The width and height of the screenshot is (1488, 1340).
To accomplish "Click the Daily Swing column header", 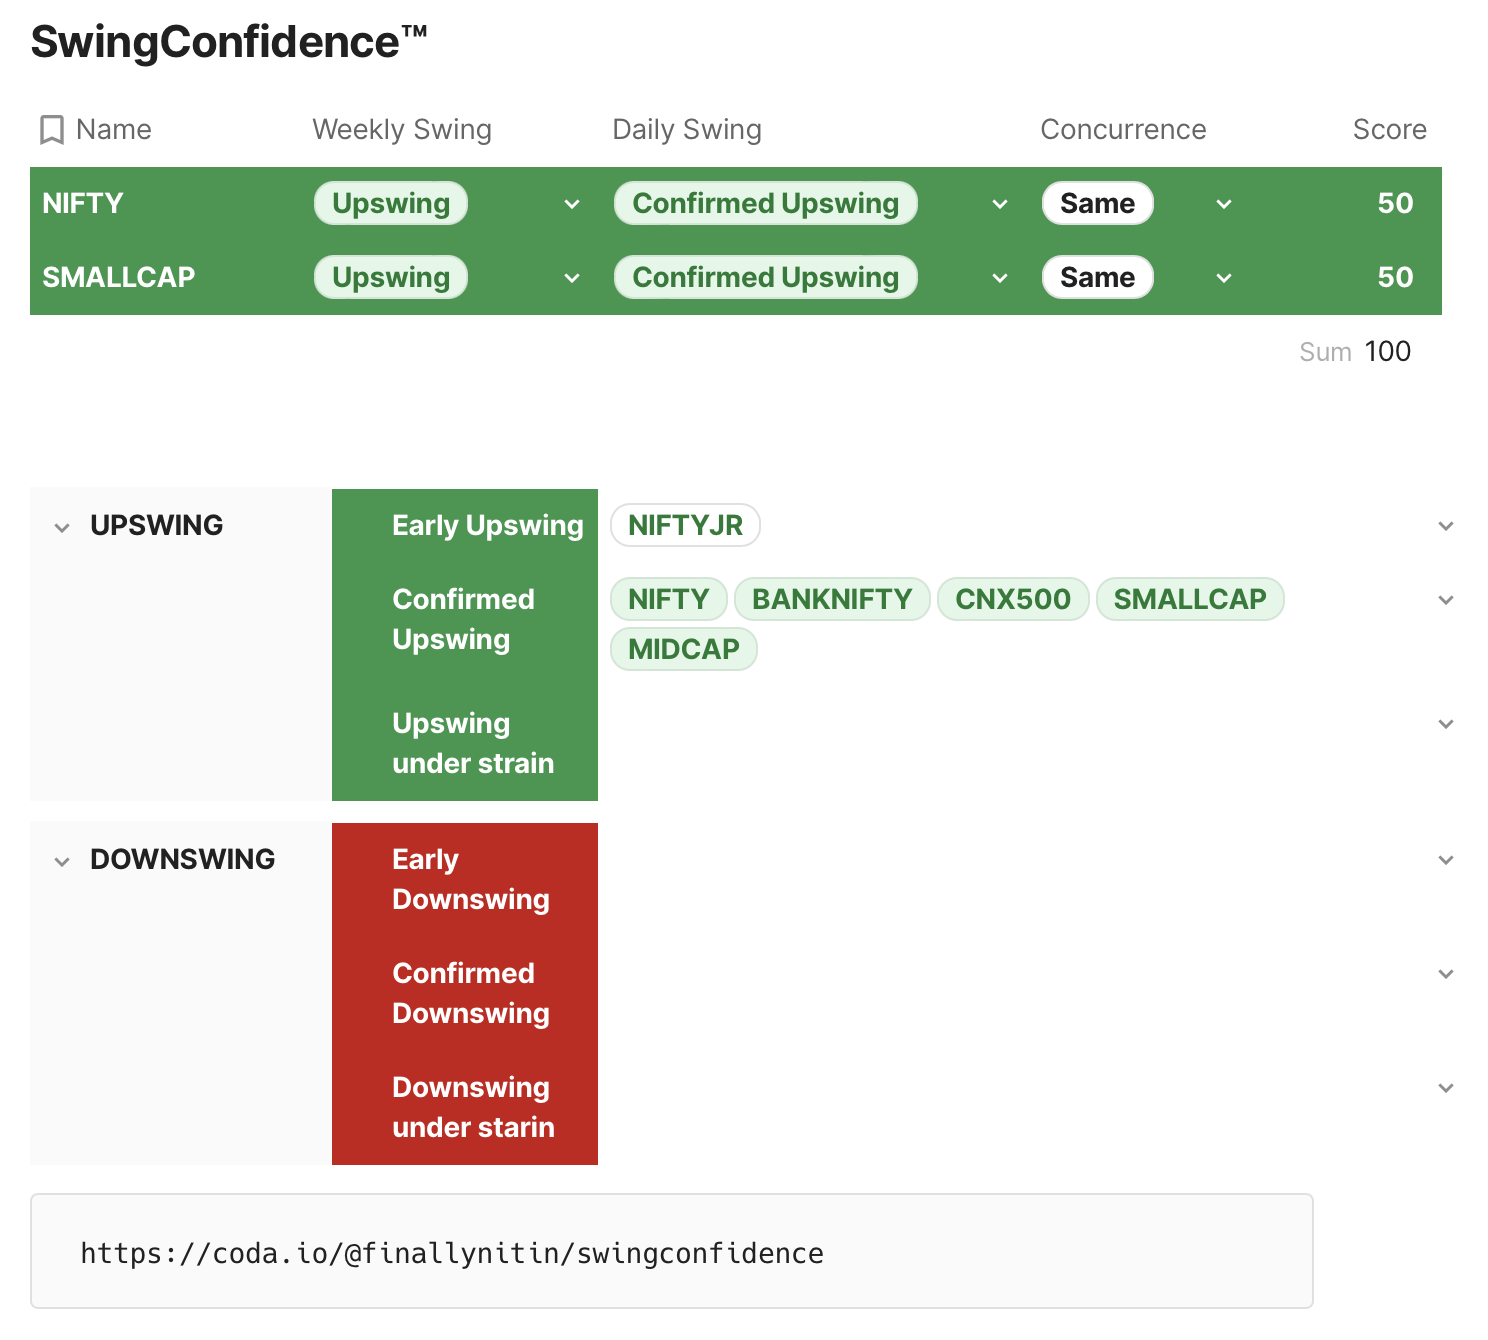I will (x=687, y=130).
